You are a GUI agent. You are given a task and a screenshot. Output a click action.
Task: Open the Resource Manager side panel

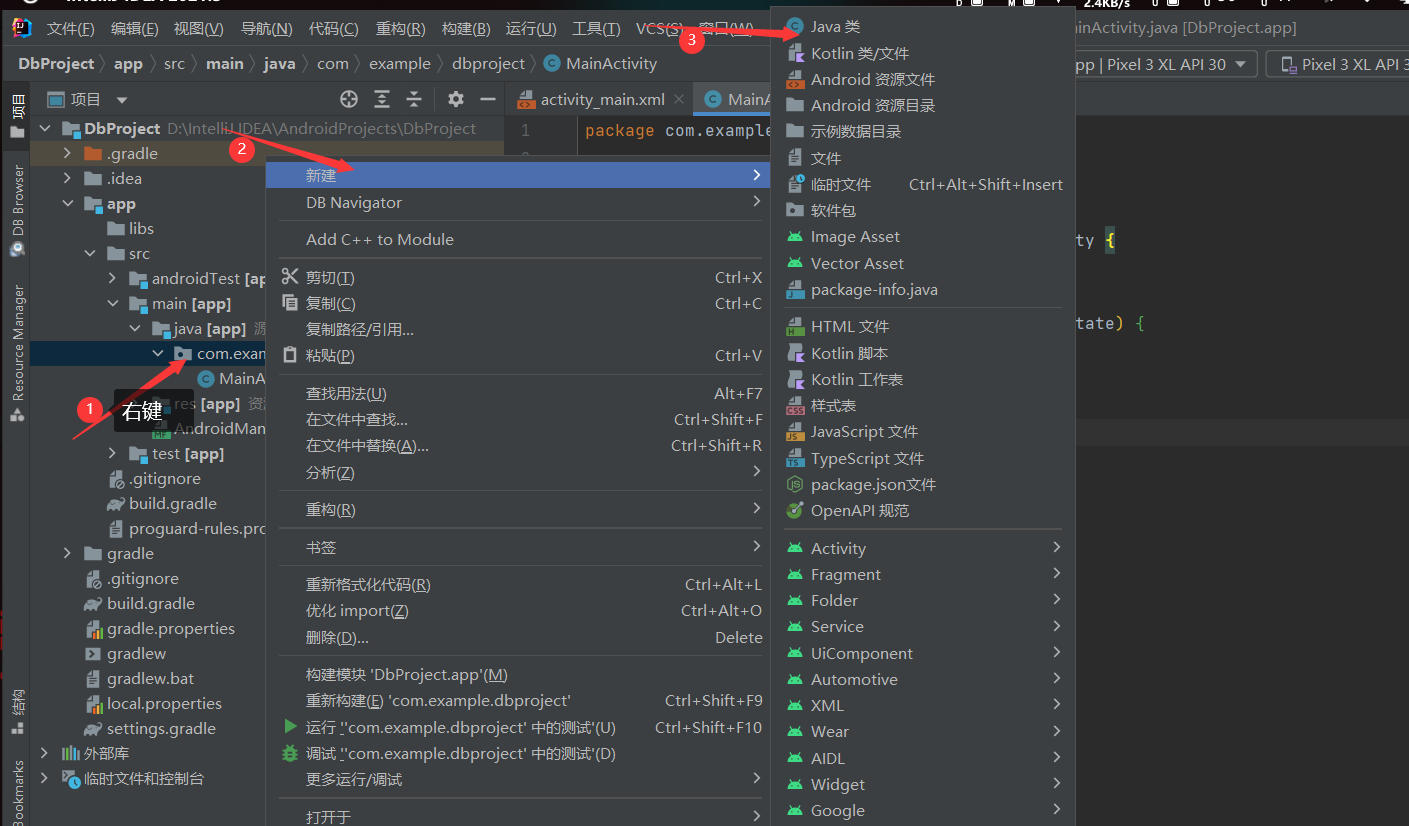point(17,353)
